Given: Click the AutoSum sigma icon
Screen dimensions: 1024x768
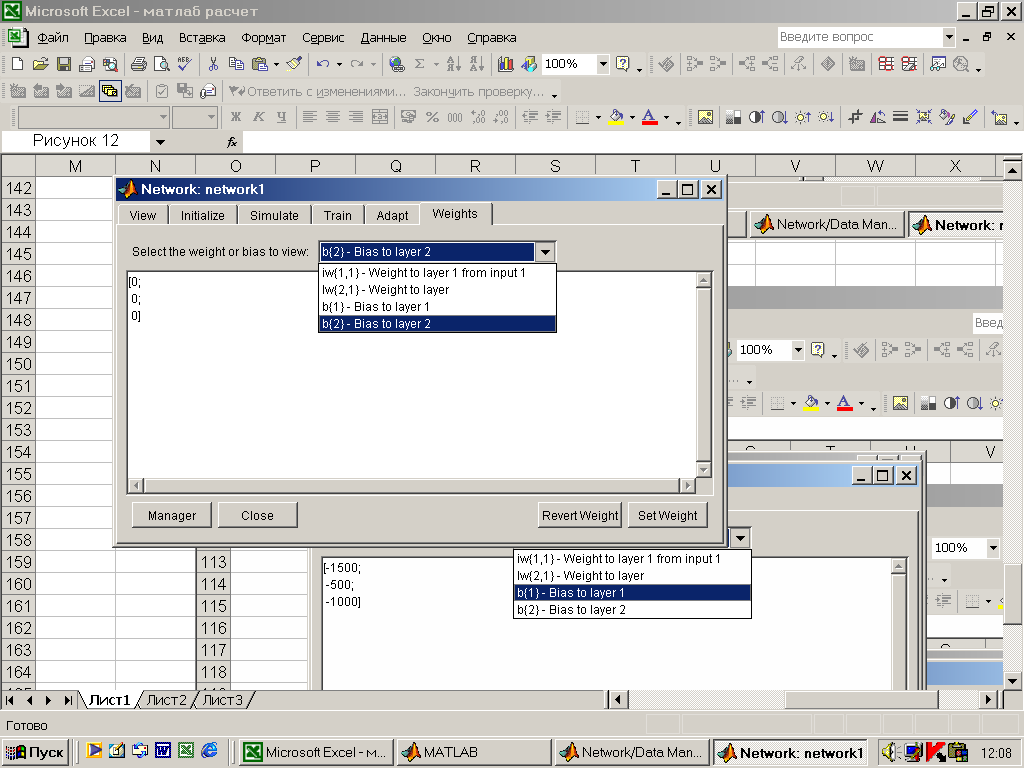Looking at the screenshot, I should (420, 64).
